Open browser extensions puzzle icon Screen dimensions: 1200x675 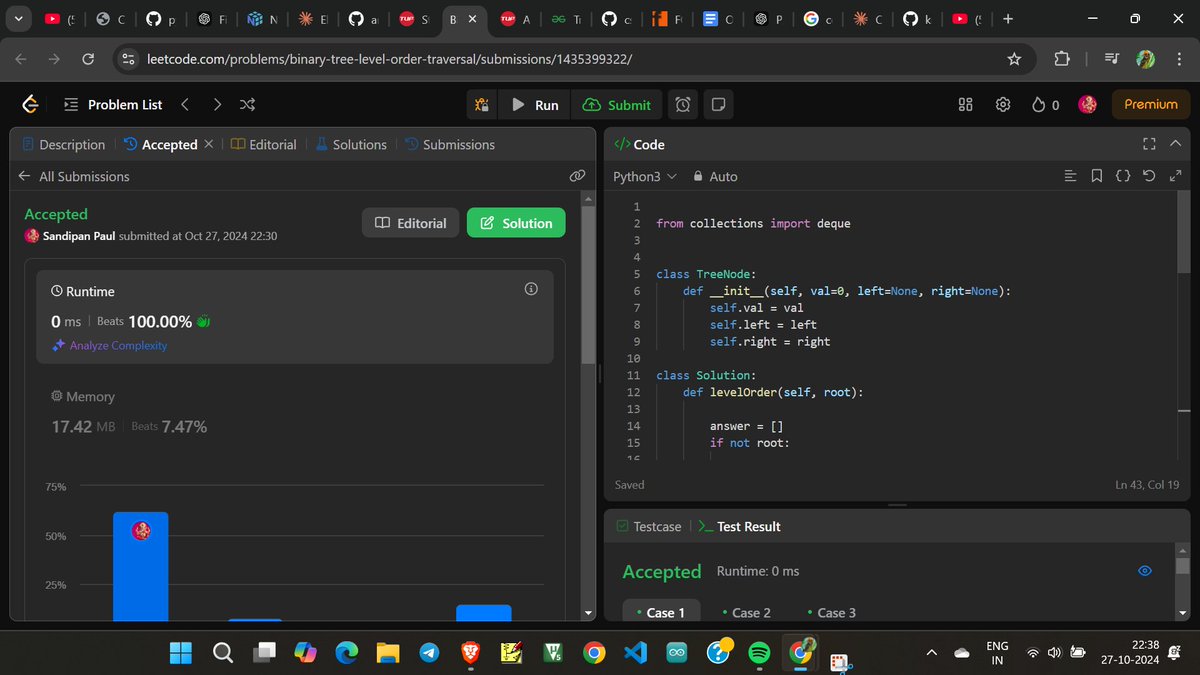[1062, 59]
